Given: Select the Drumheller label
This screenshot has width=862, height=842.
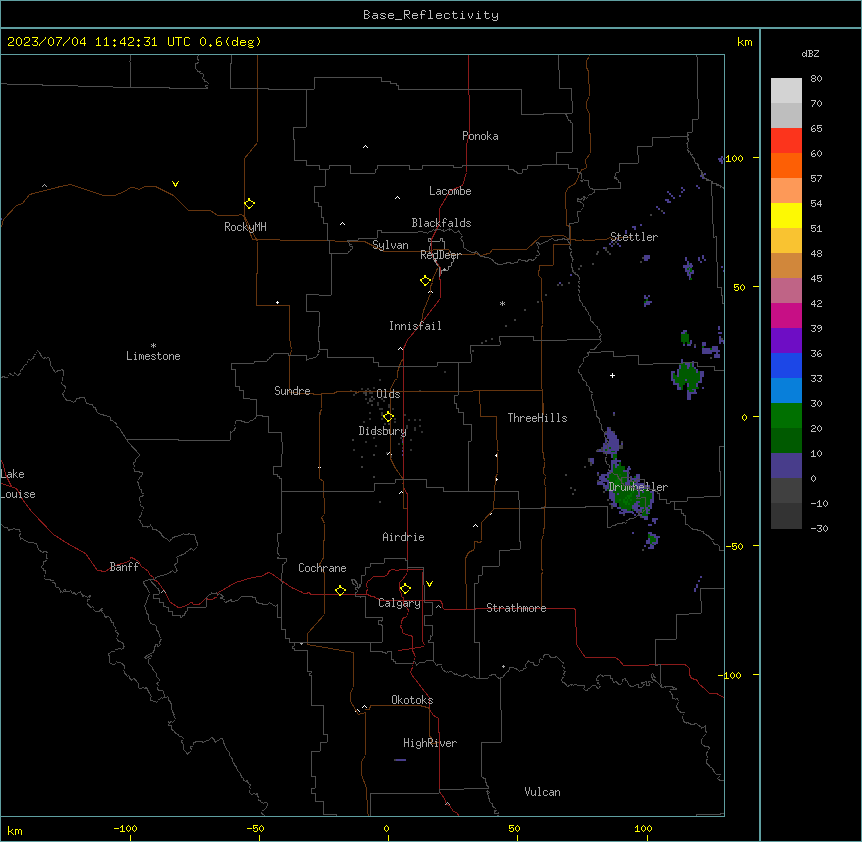Looking at the screenshot, I should [638, 487].
